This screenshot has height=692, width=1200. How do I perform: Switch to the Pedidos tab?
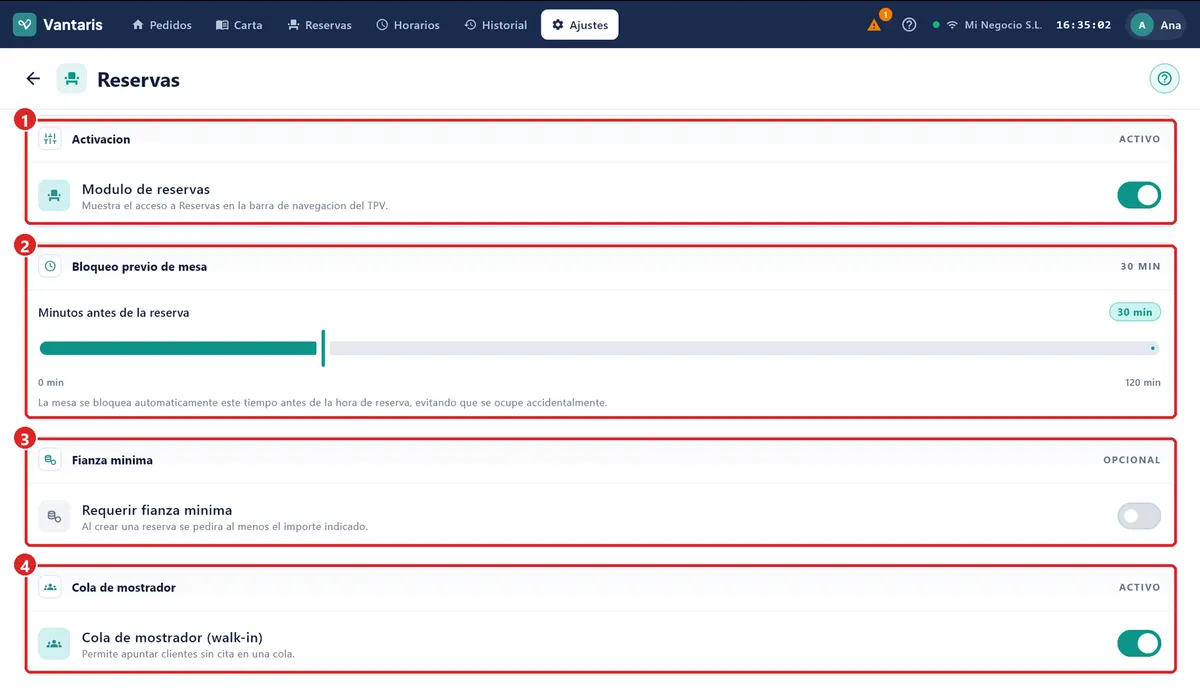162,25
